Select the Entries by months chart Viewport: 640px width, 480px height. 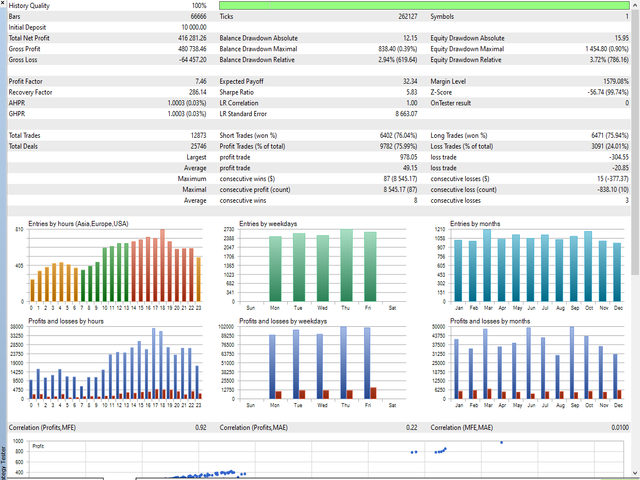(530, 264)
